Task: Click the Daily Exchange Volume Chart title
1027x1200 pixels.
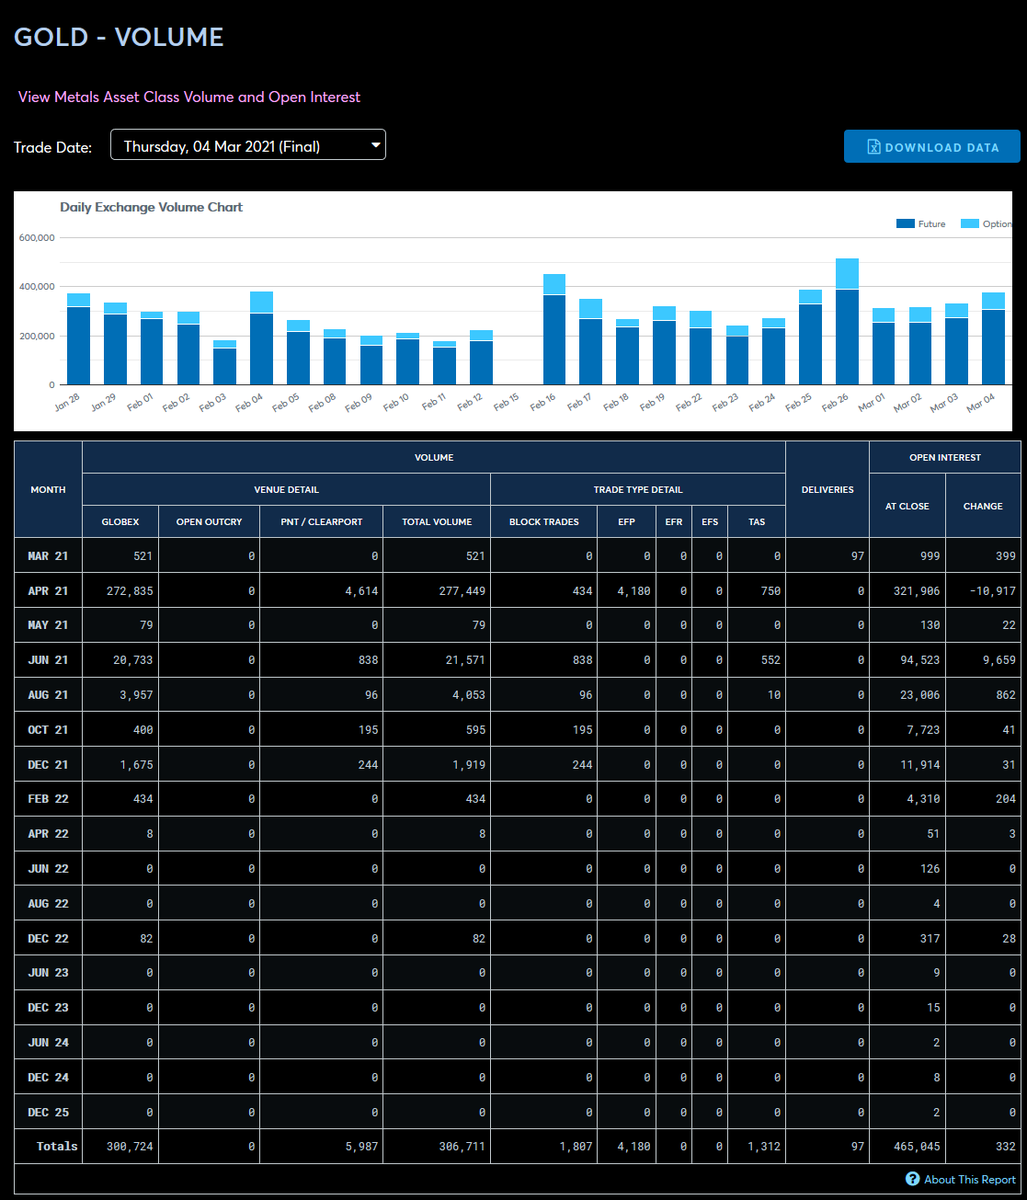Action: (x=151, y=207)
